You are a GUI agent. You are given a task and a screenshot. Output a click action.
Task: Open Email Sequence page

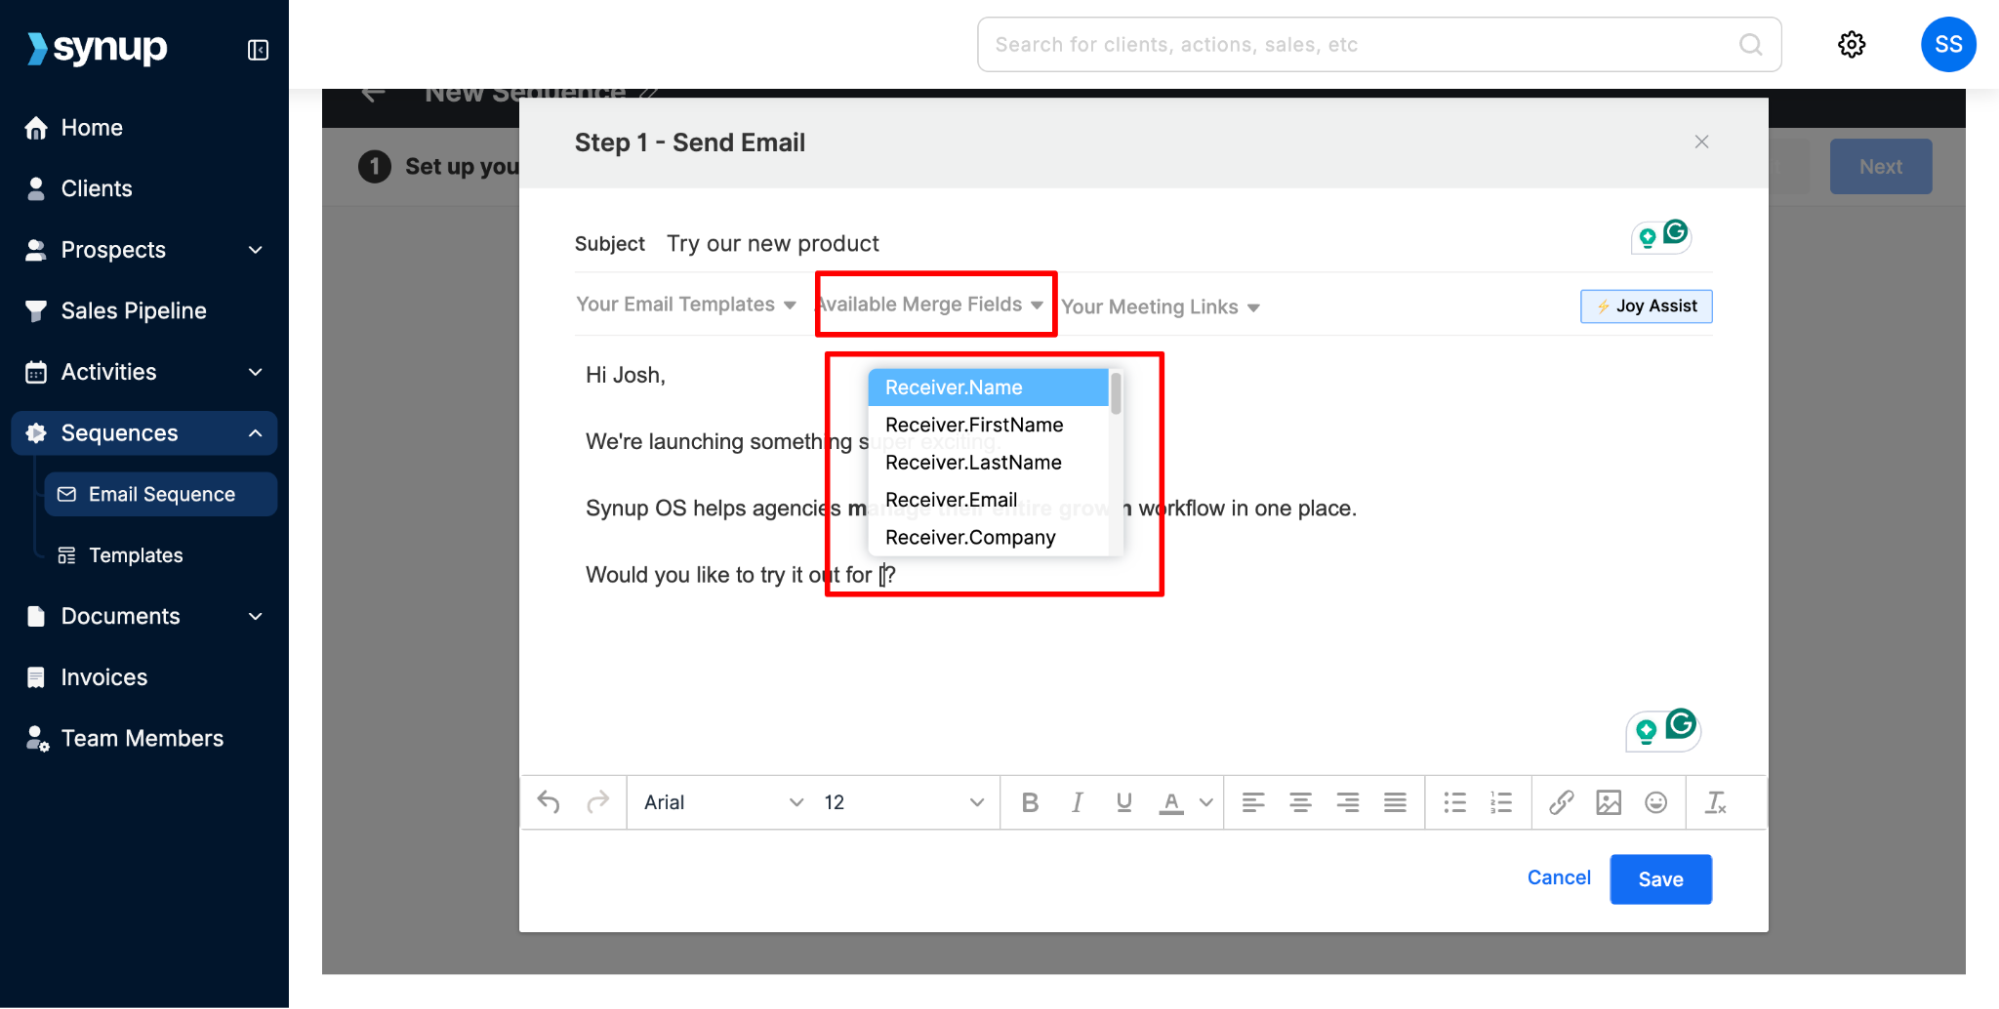160,494
